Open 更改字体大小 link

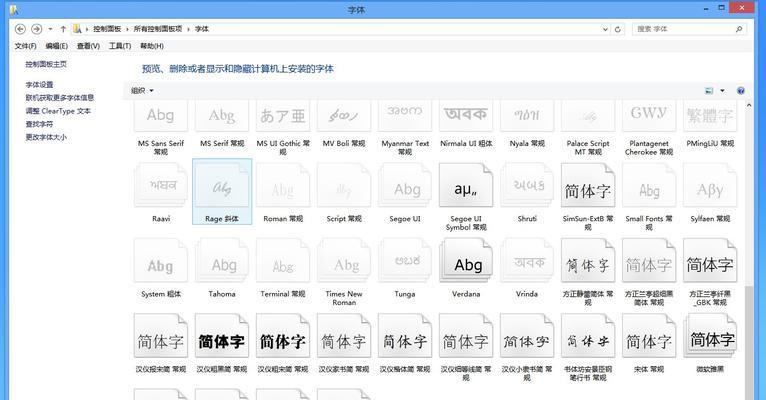[46, 137]
